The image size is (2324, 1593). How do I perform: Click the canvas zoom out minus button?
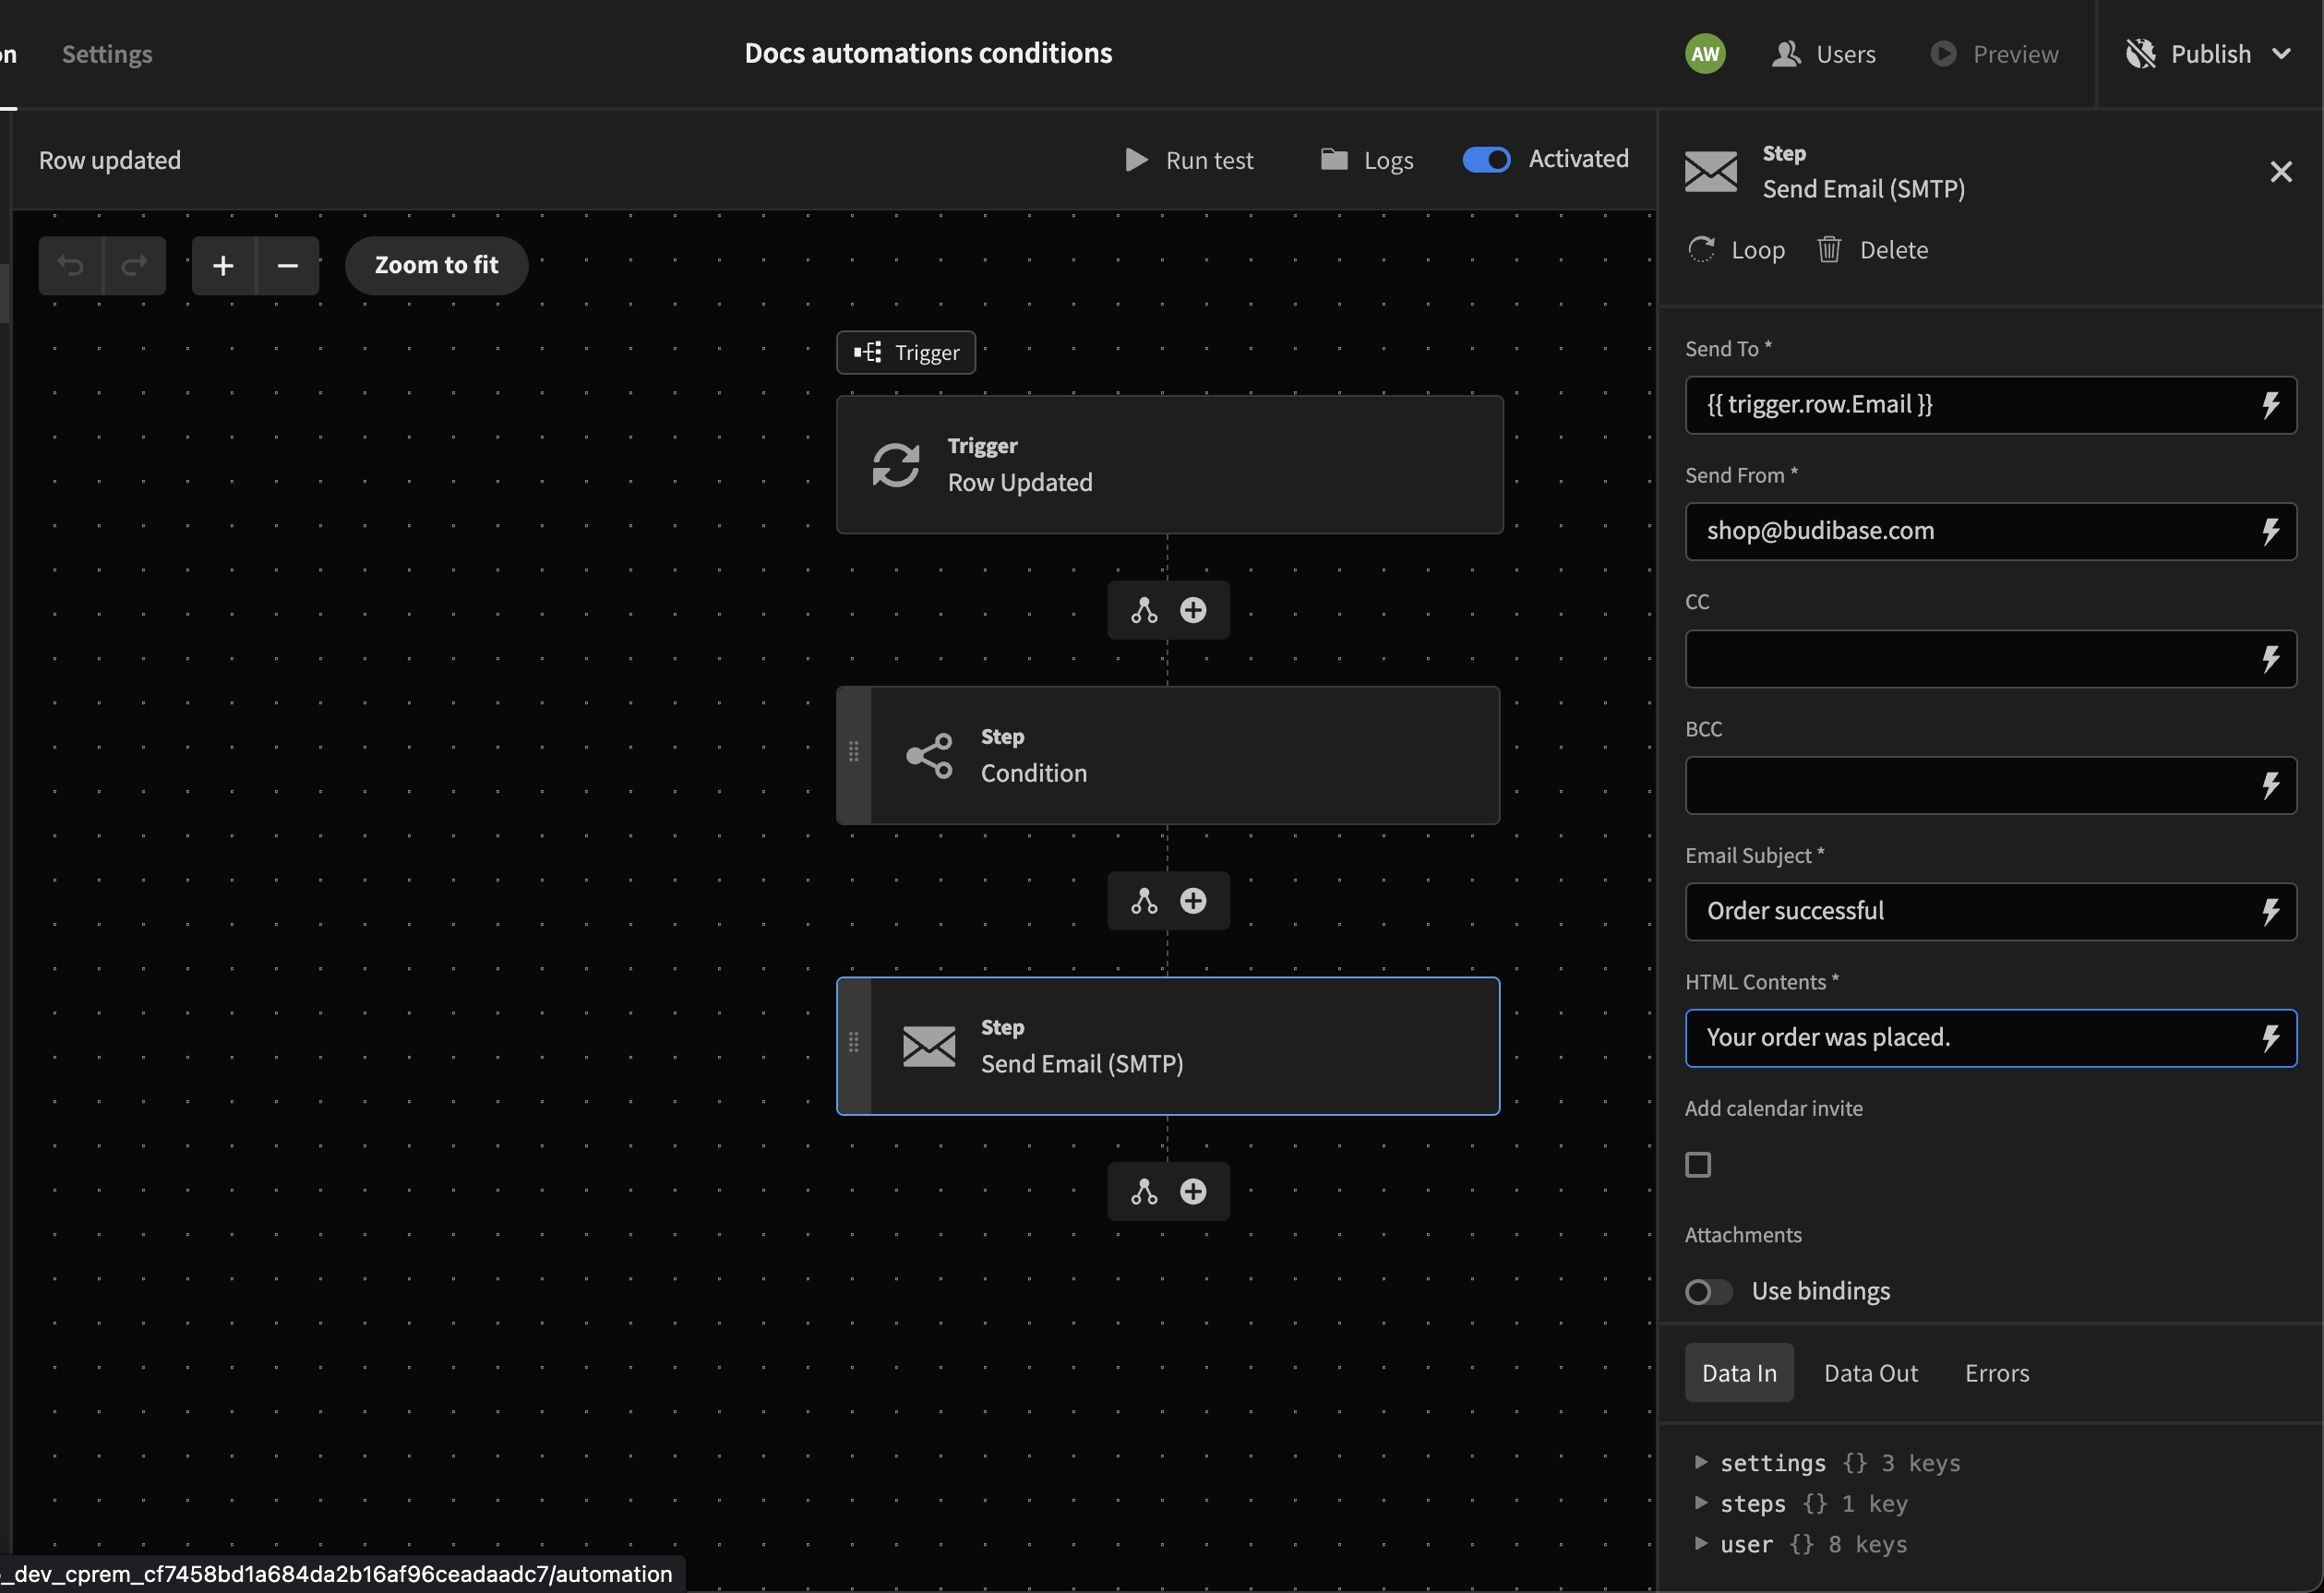(288, 265)
